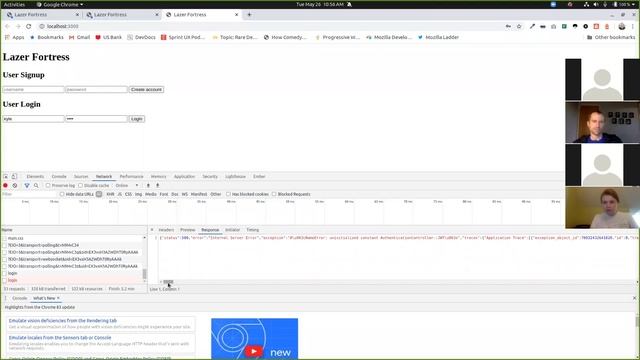640x360 pixels.
Task: Click the Apps grid bookmark
Action: 15,37
